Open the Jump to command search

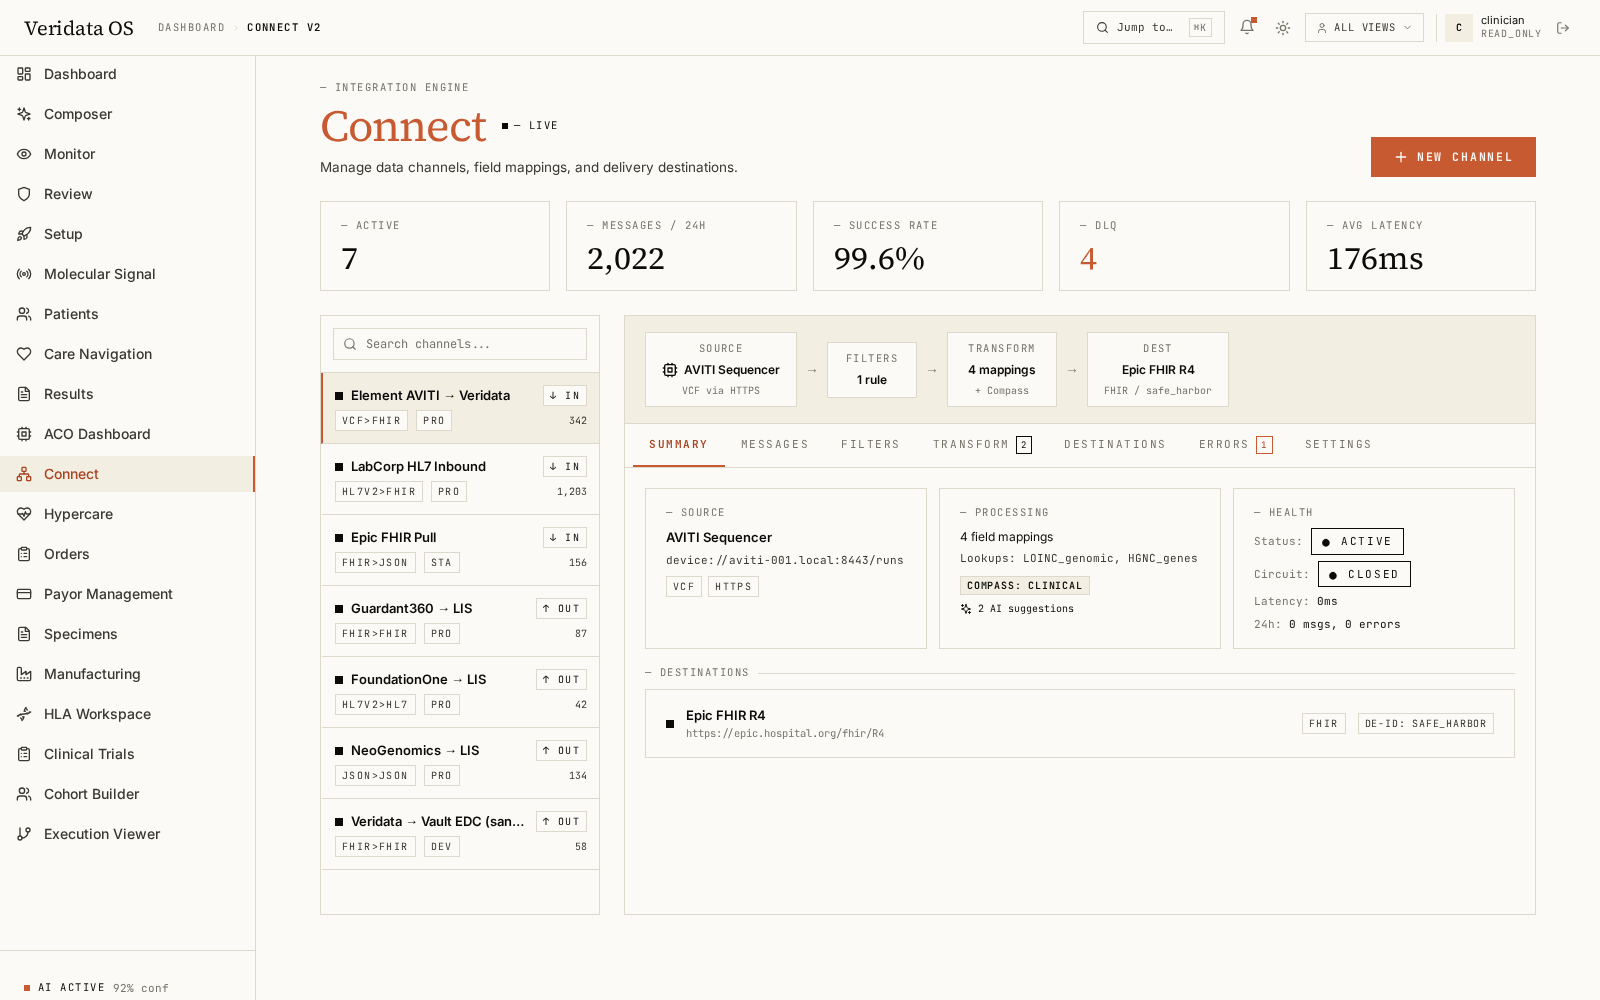point(1154,28)
